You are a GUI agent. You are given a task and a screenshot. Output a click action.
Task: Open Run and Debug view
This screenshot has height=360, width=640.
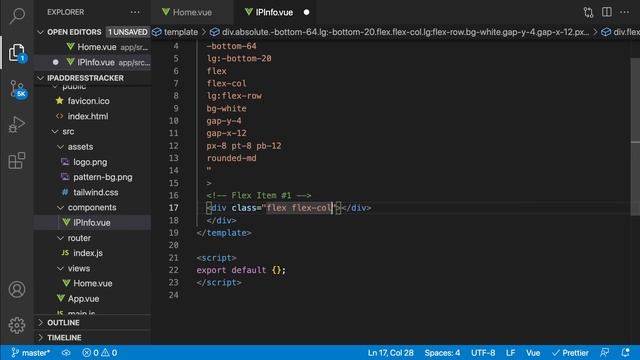[x=17, y=124]
